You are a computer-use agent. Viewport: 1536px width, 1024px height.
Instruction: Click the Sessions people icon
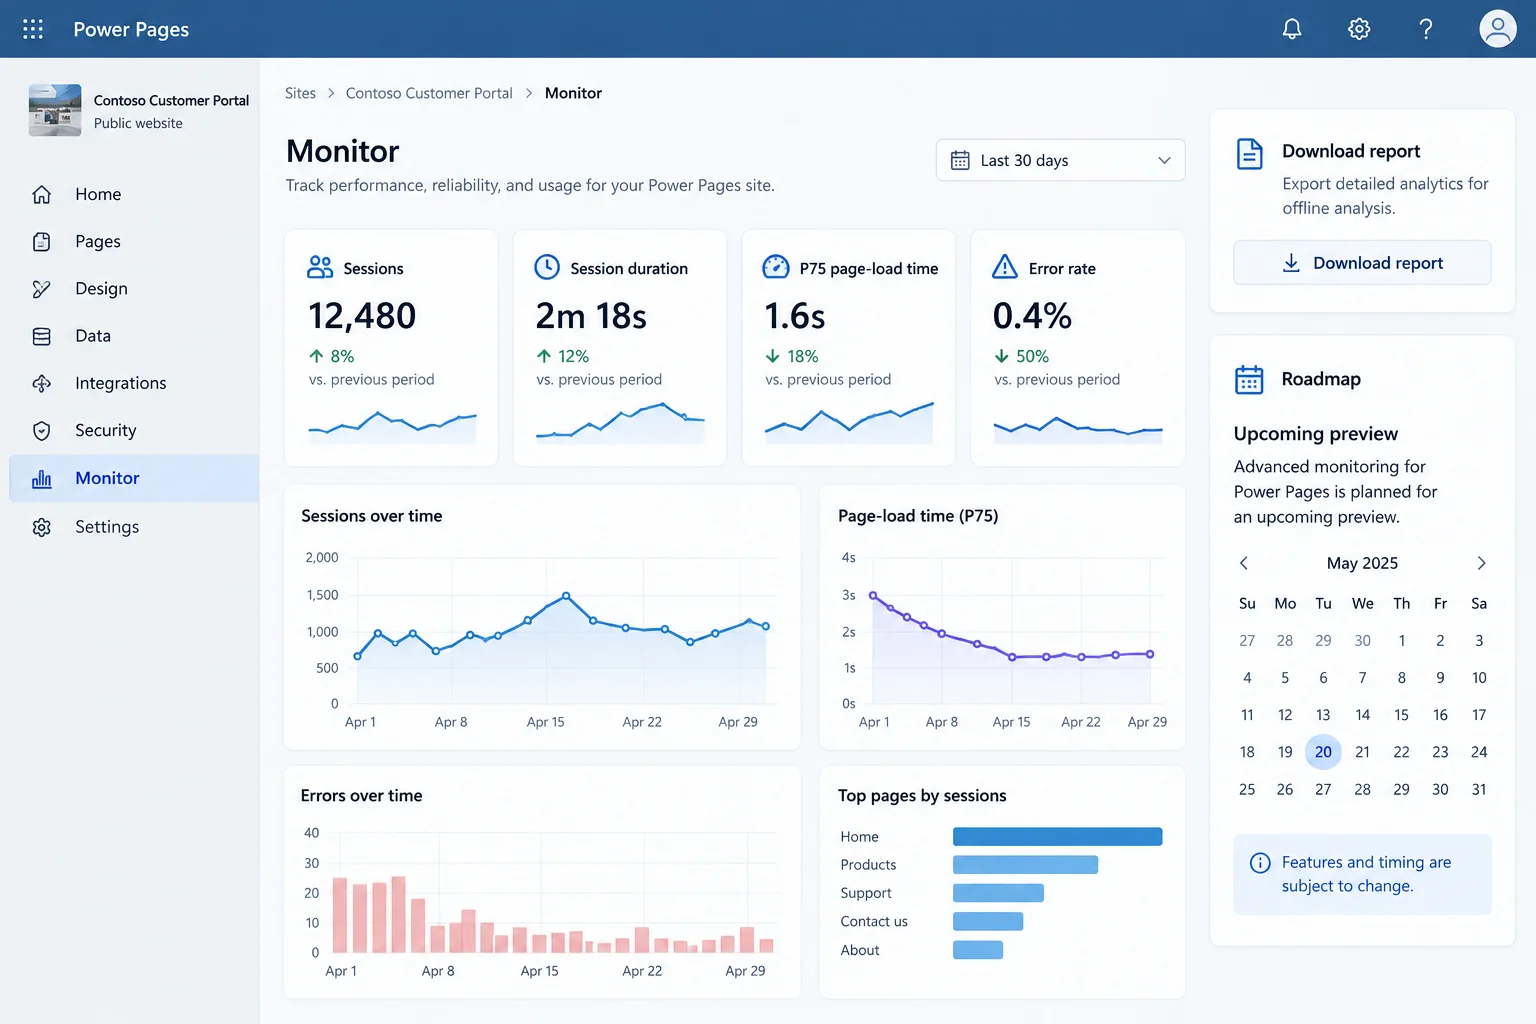[320, 267]
